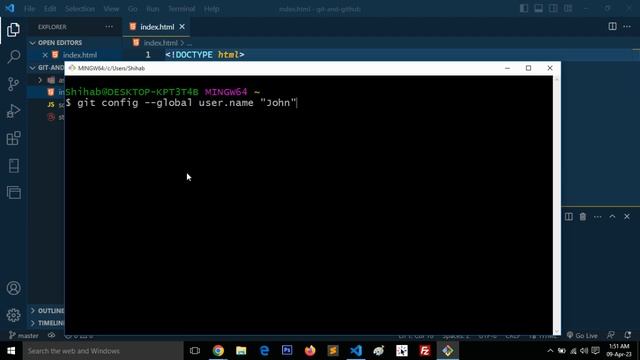Open the Search view in activity bar
The height and width of the screenshot is (360, 640).
point(13,57)
